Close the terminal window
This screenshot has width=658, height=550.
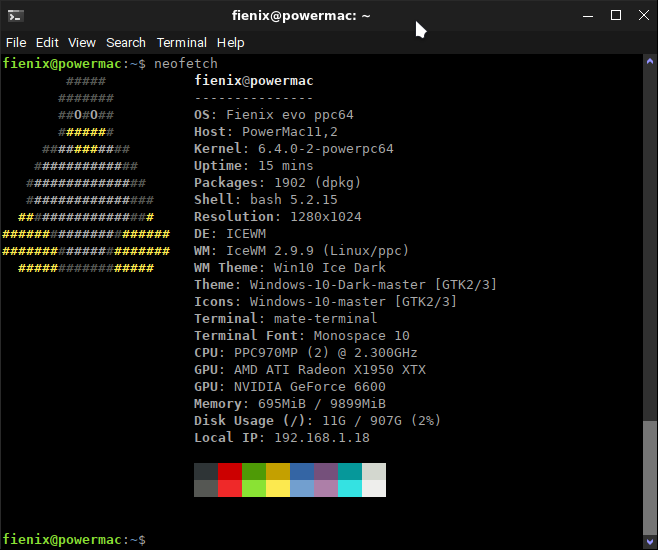pos(644,16)
